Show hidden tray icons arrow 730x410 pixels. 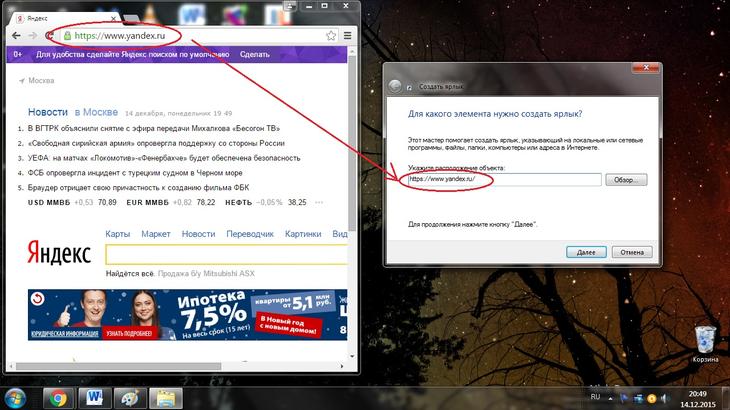coord(610,398)
